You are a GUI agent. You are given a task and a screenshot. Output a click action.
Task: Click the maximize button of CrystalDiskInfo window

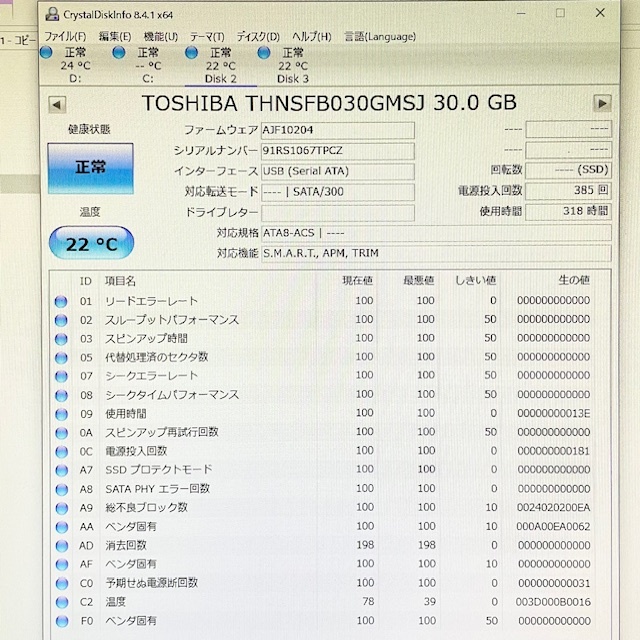click(x=560, y=13)
